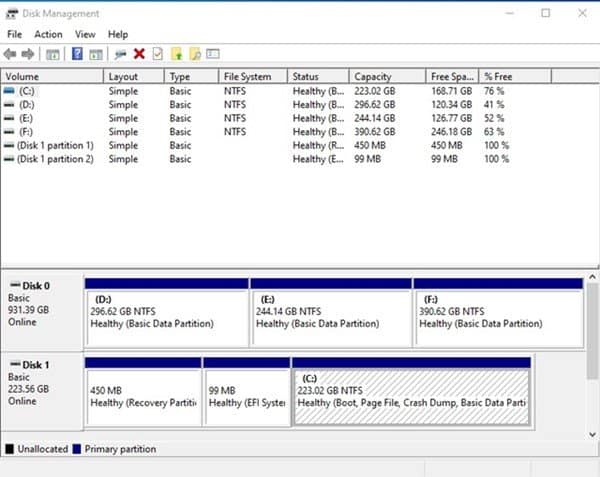Click the 223.02 GB capacity cell
This screenshot has width=600, height=477.
click(x=375, y=91)
